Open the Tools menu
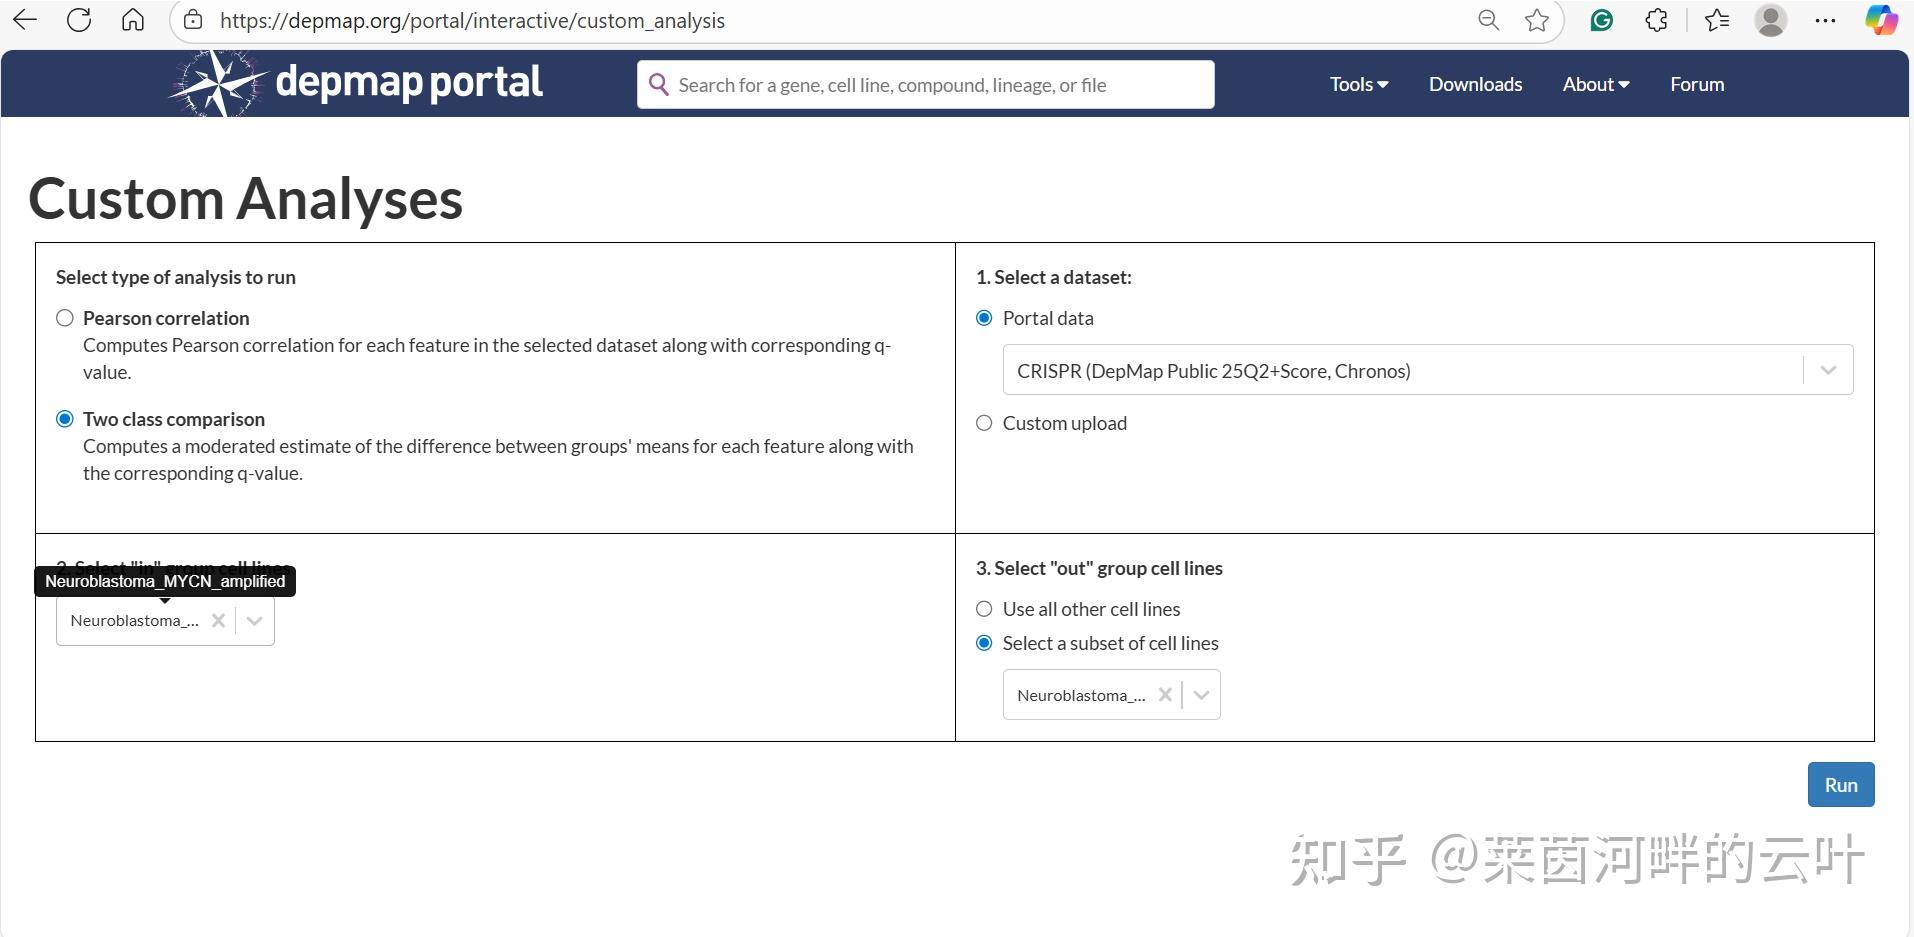The width and height of the screenshot is (1914, 937). coord(1357,84)
